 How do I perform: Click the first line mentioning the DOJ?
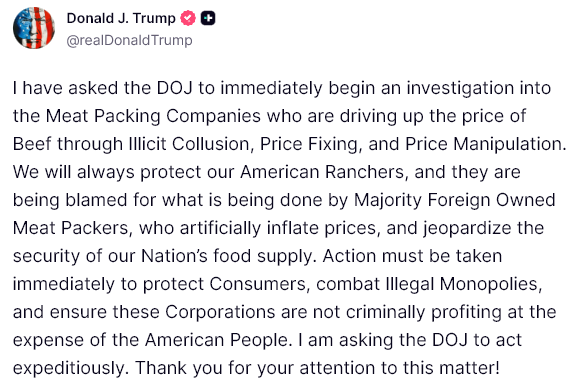(282, 88)
